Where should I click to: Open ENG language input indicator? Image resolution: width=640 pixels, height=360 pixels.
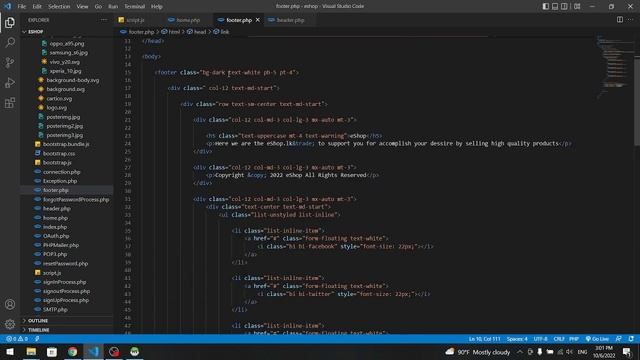point(582,352)
